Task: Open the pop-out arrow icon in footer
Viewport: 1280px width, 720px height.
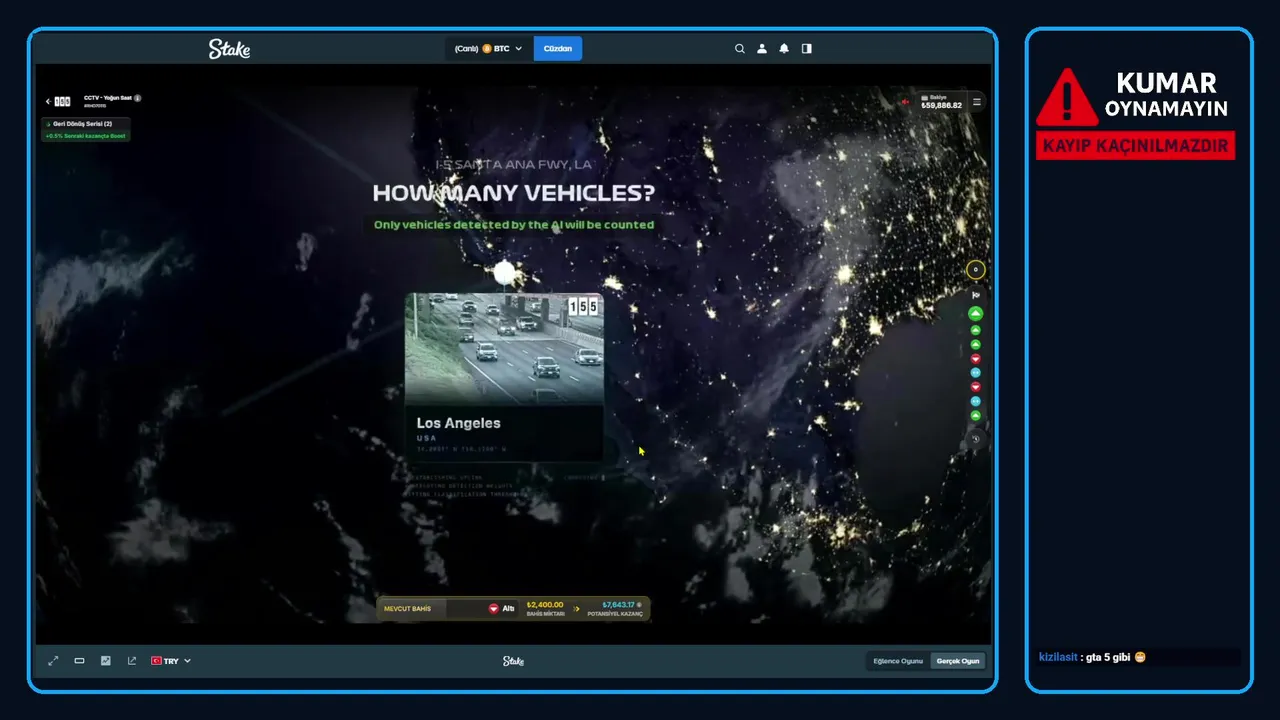Action: [132, 661]
